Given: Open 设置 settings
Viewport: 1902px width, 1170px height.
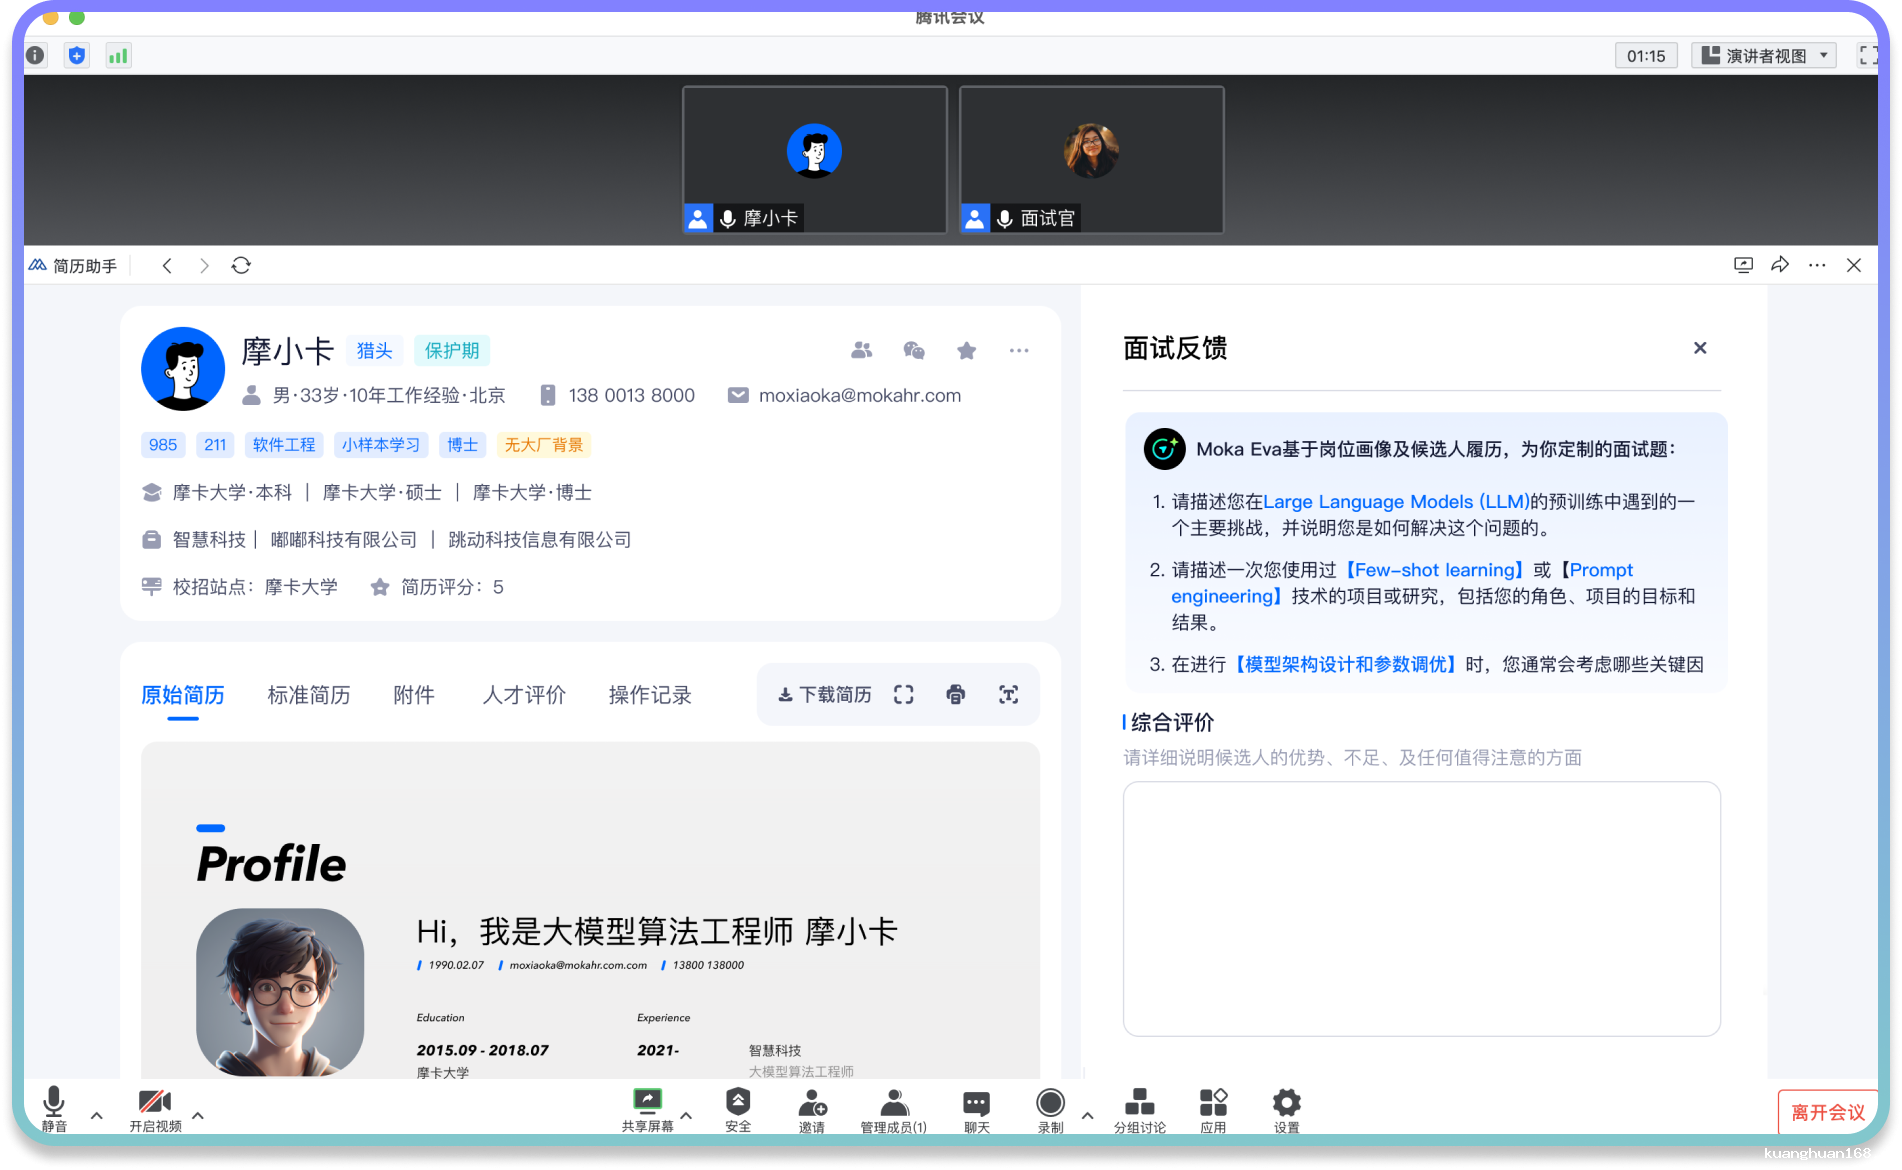Looking at the screenshot, I should [1287, 1110].
